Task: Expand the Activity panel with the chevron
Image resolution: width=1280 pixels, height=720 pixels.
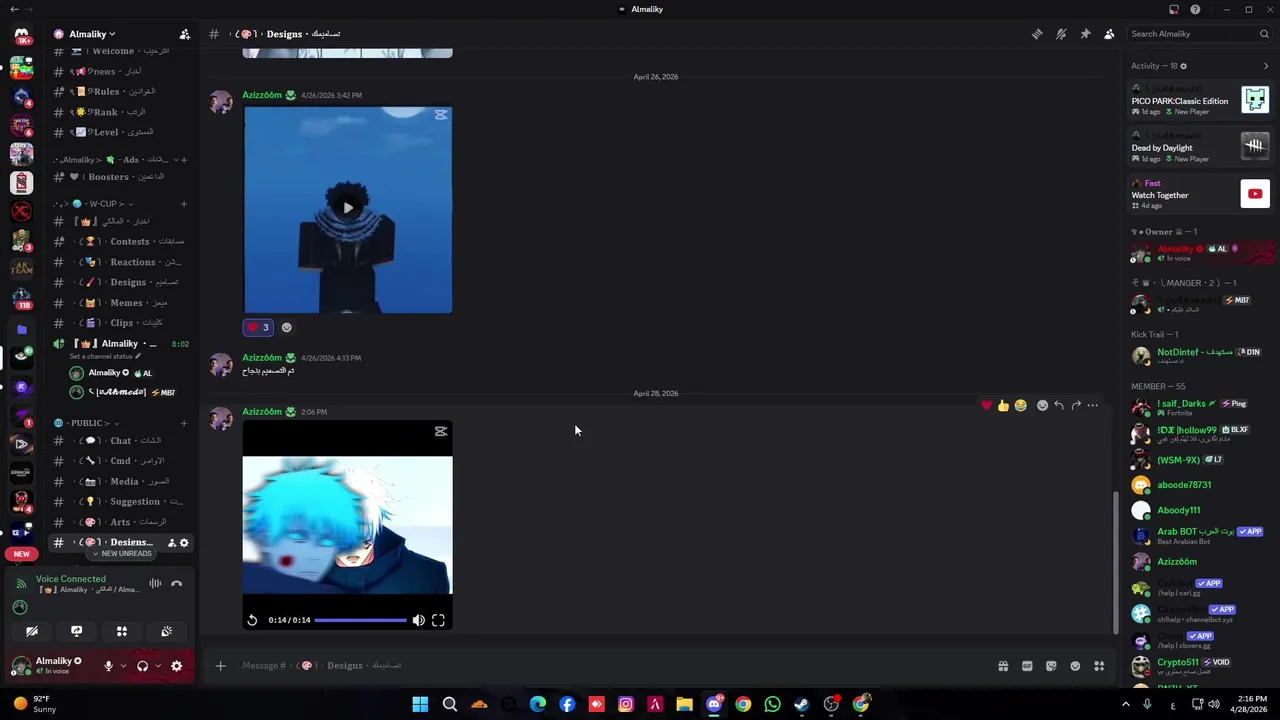Action: point(1266,66)
